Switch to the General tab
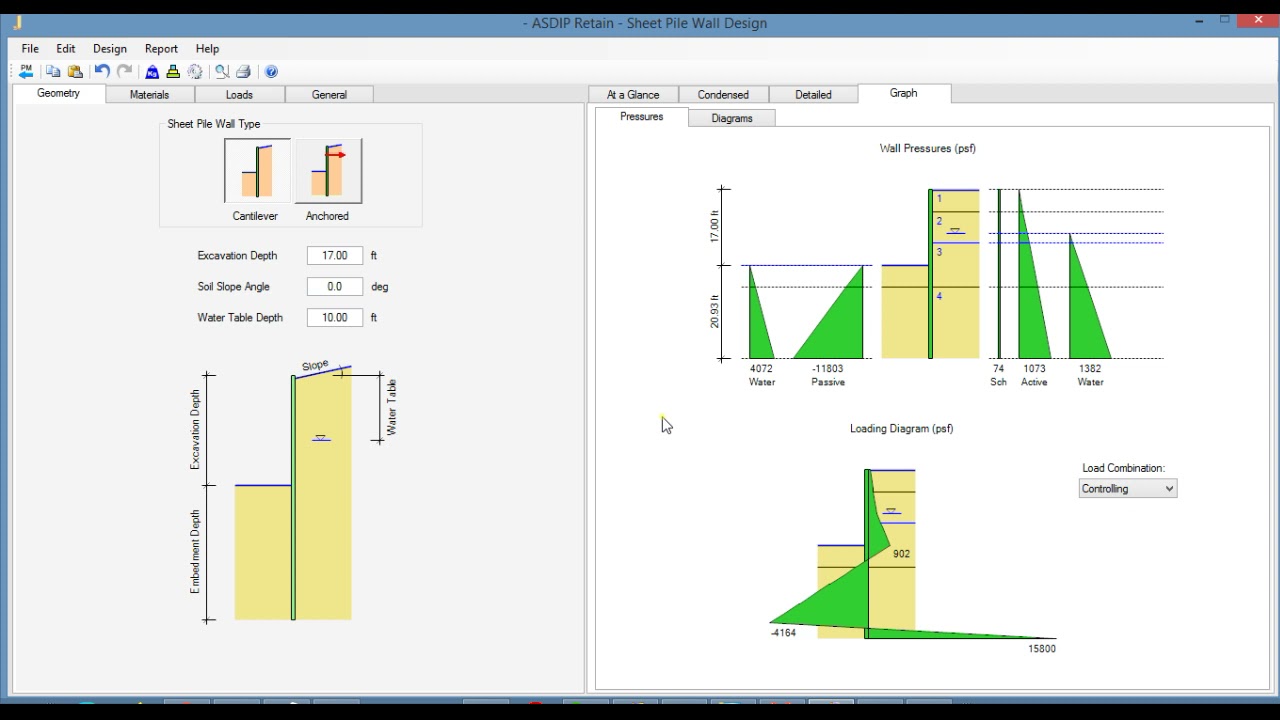Image resolution: width=1280 pixels, height=720 pixels. pyautogui.click(x=329, y=94)
